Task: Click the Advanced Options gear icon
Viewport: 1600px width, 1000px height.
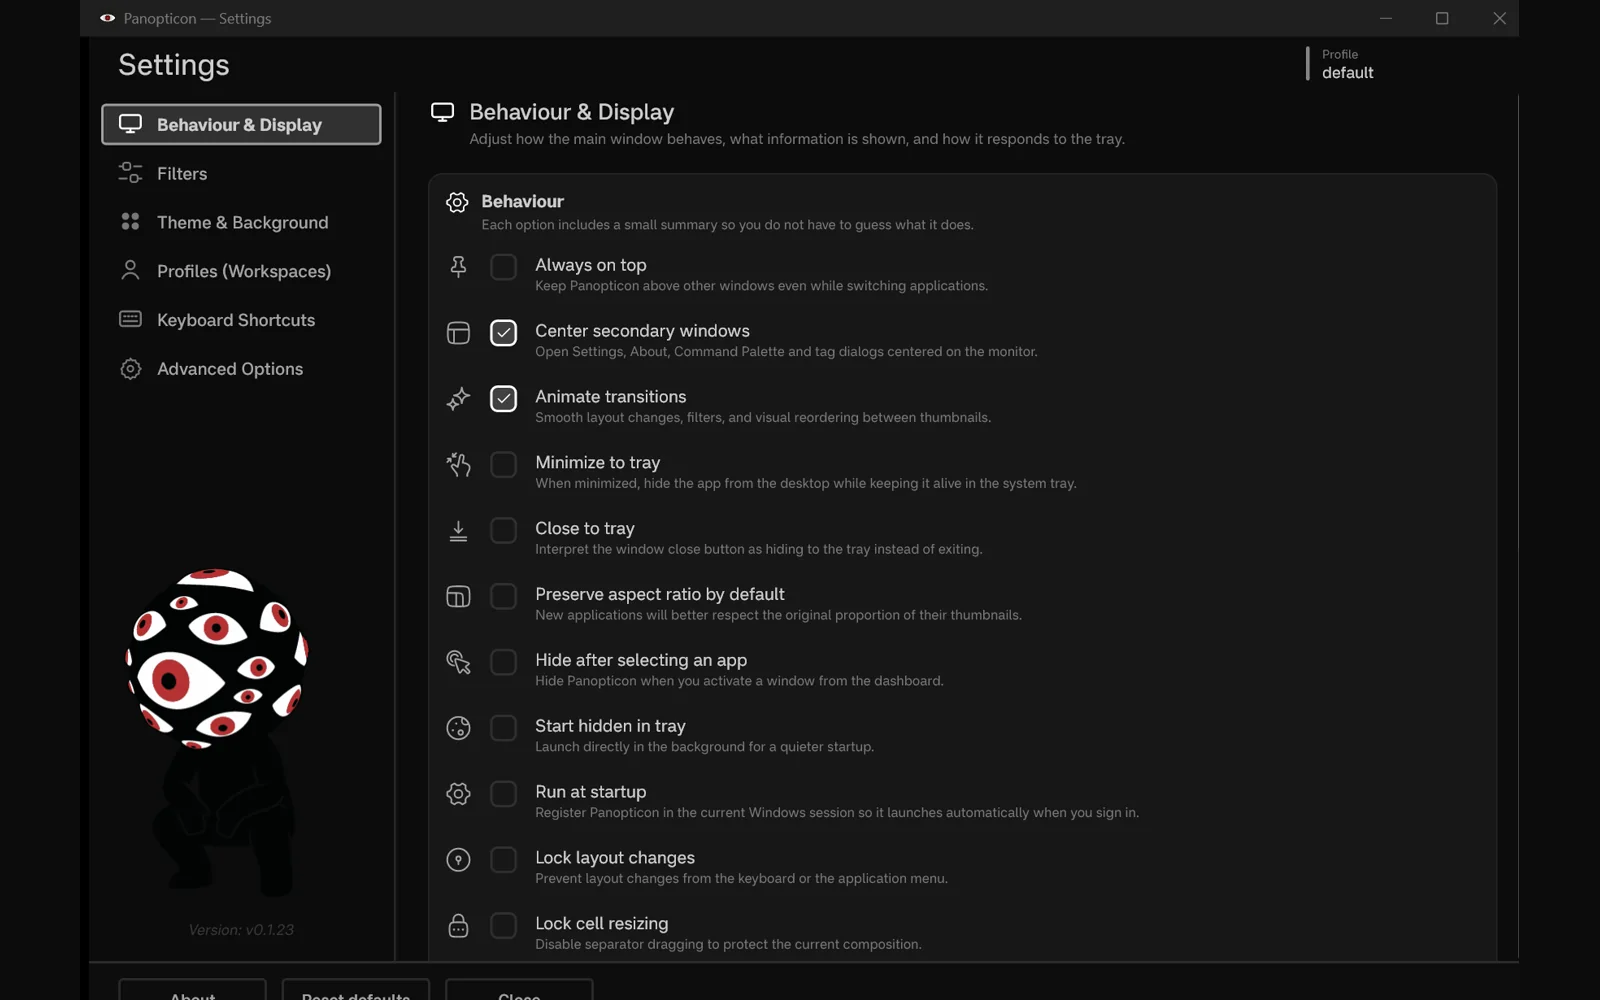Action: coord(130,368)
